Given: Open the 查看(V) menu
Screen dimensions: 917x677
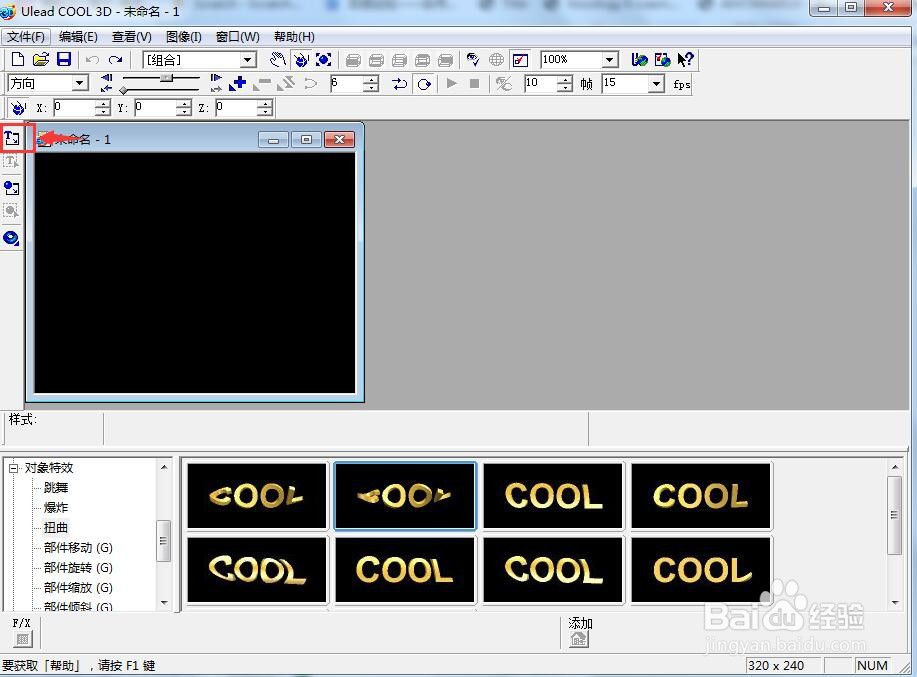Looking at the screenshot, I should click(x=132, y=37).
